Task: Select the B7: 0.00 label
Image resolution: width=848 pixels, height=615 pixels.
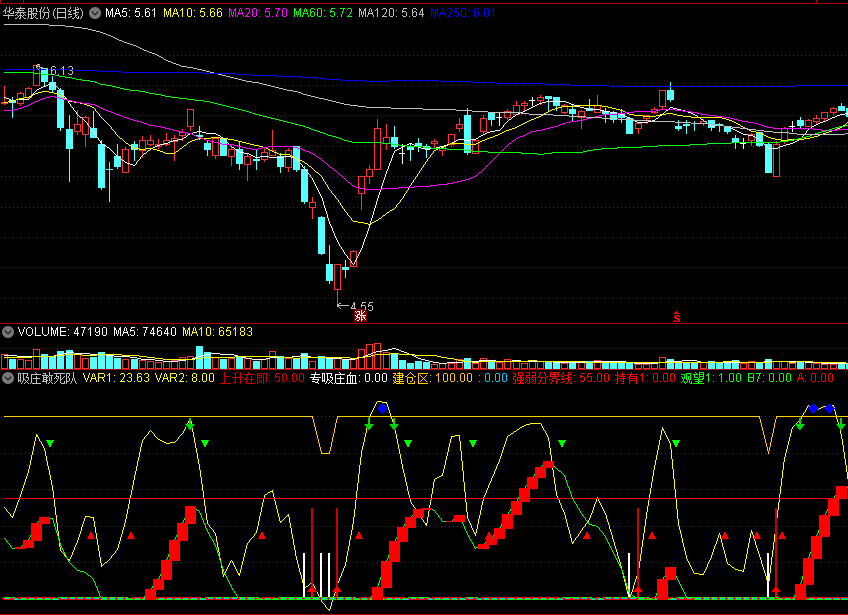Action: pyautogui.click(x=769, y=378)
